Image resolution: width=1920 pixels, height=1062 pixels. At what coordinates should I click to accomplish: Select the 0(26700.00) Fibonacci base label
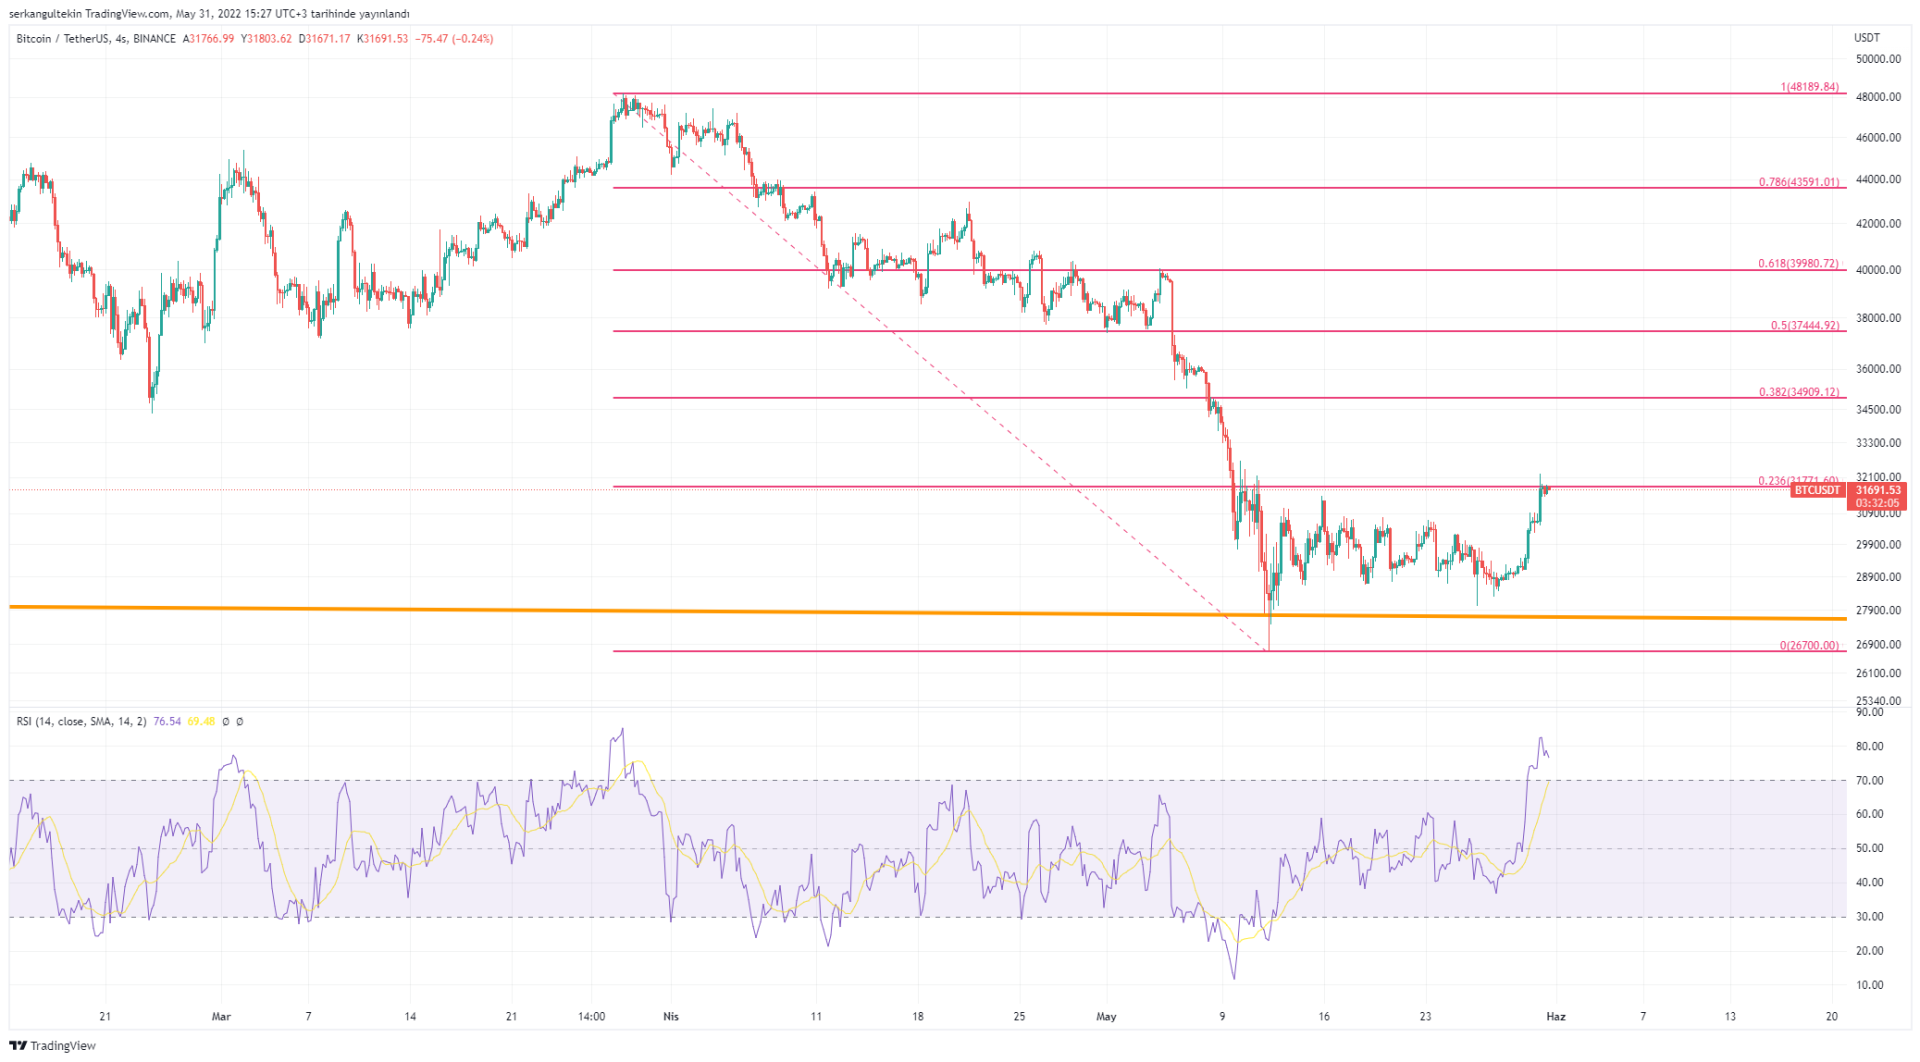pyautogui.click(x=1808, y=645)
